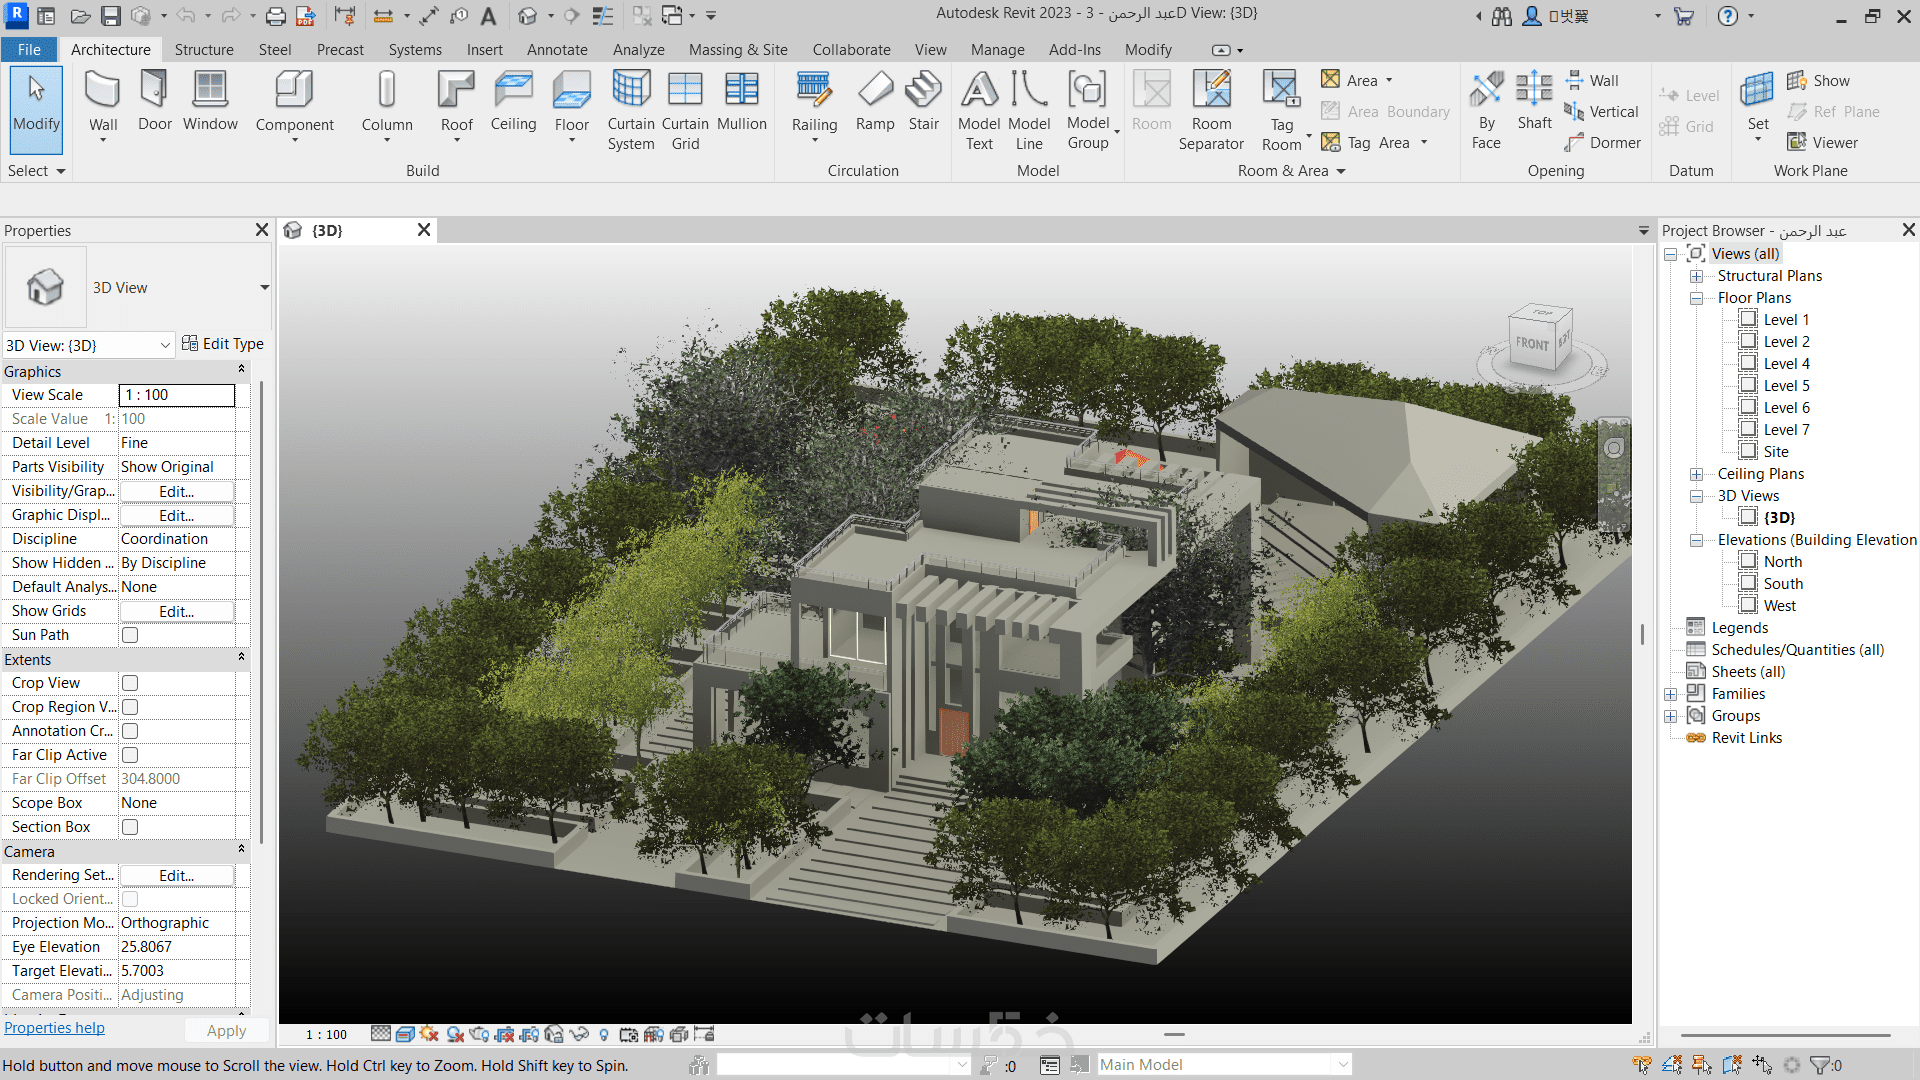The height and width of the screenshot is (1080, 1920).
Task: Expand the Families node in Project Browser
Action: 1670,694
